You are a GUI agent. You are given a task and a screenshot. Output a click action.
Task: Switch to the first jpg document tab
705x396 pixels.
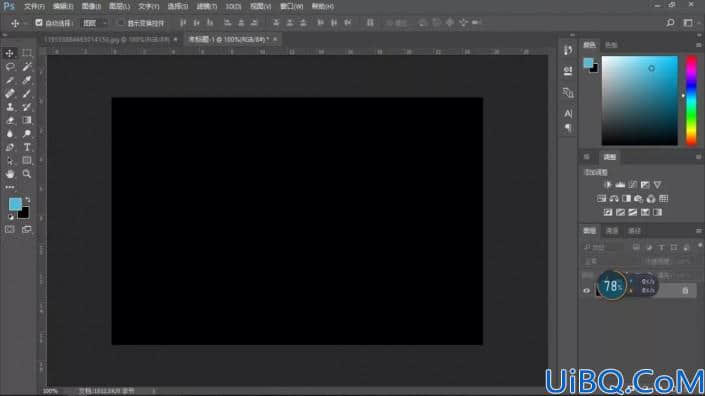[107, 40]
